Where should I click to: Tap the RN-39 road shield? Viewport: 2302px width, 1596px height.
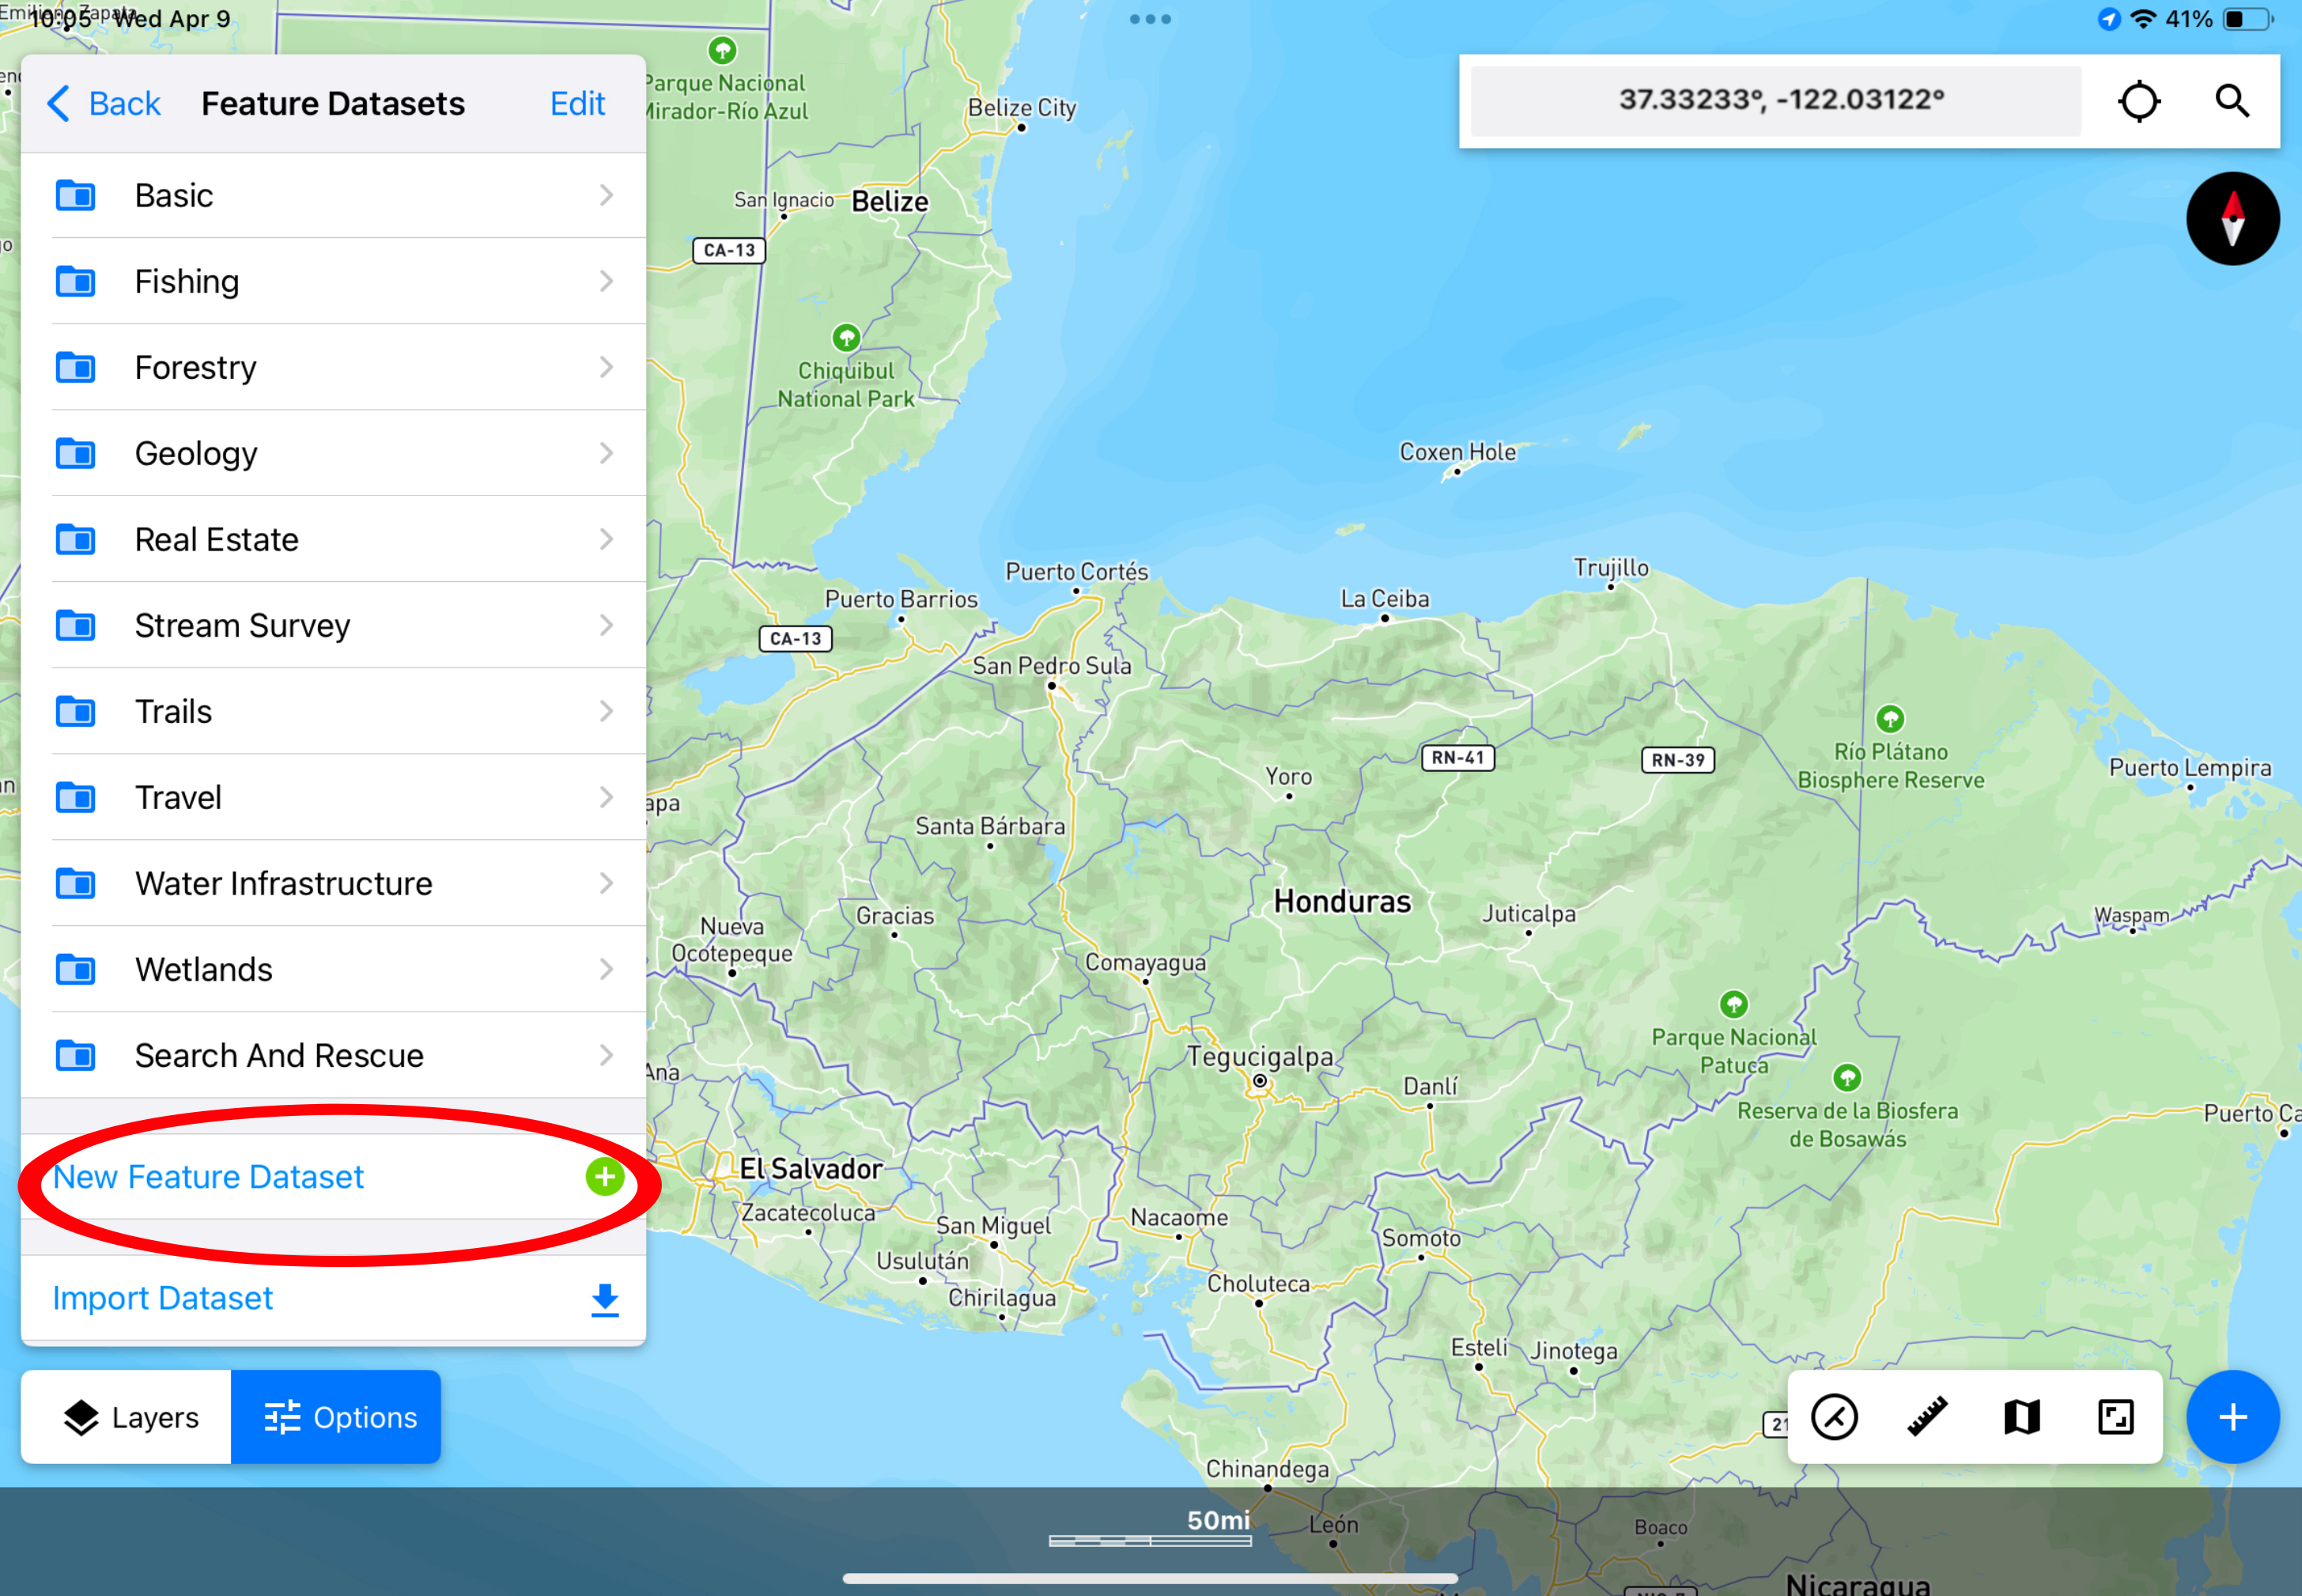click(1678, 760)
